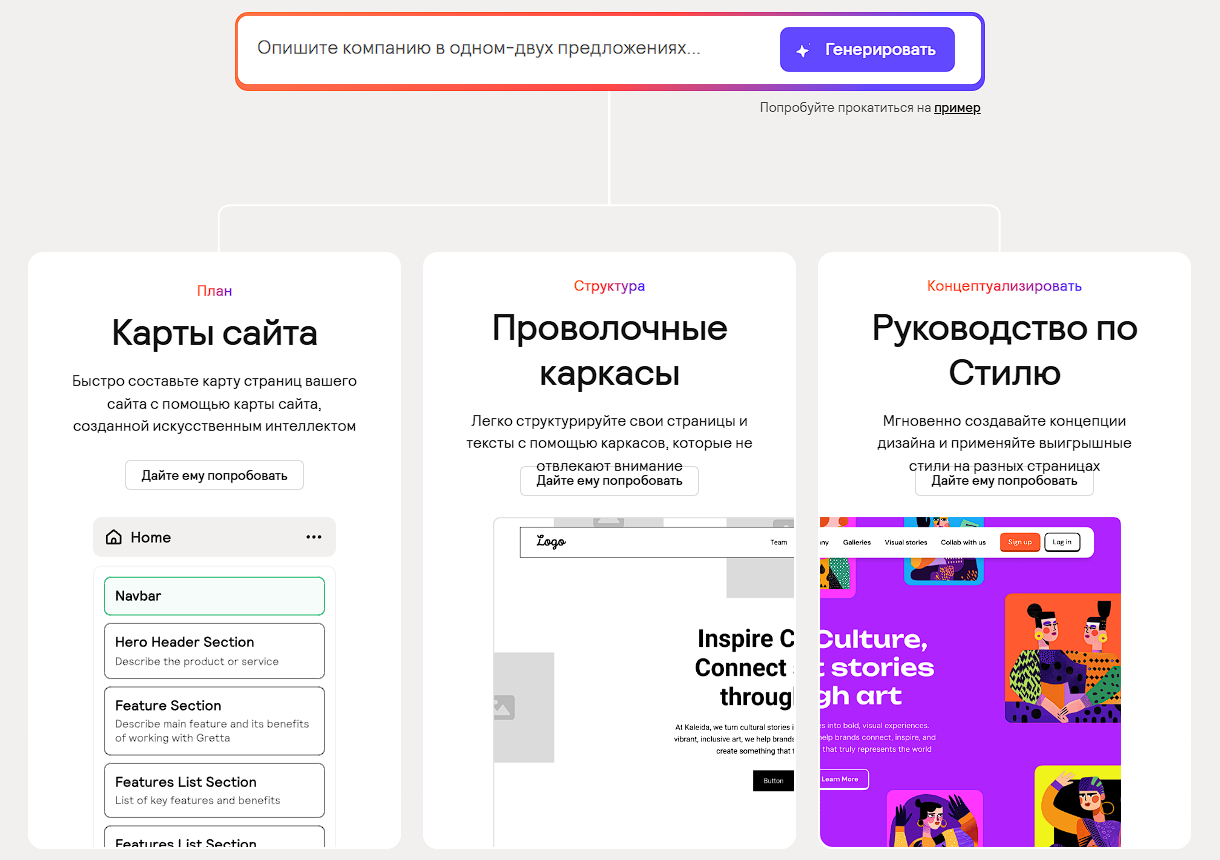This screenshot has width=1220, height=860.
Task: Select the Features List Section block
Action: point(214,790)
